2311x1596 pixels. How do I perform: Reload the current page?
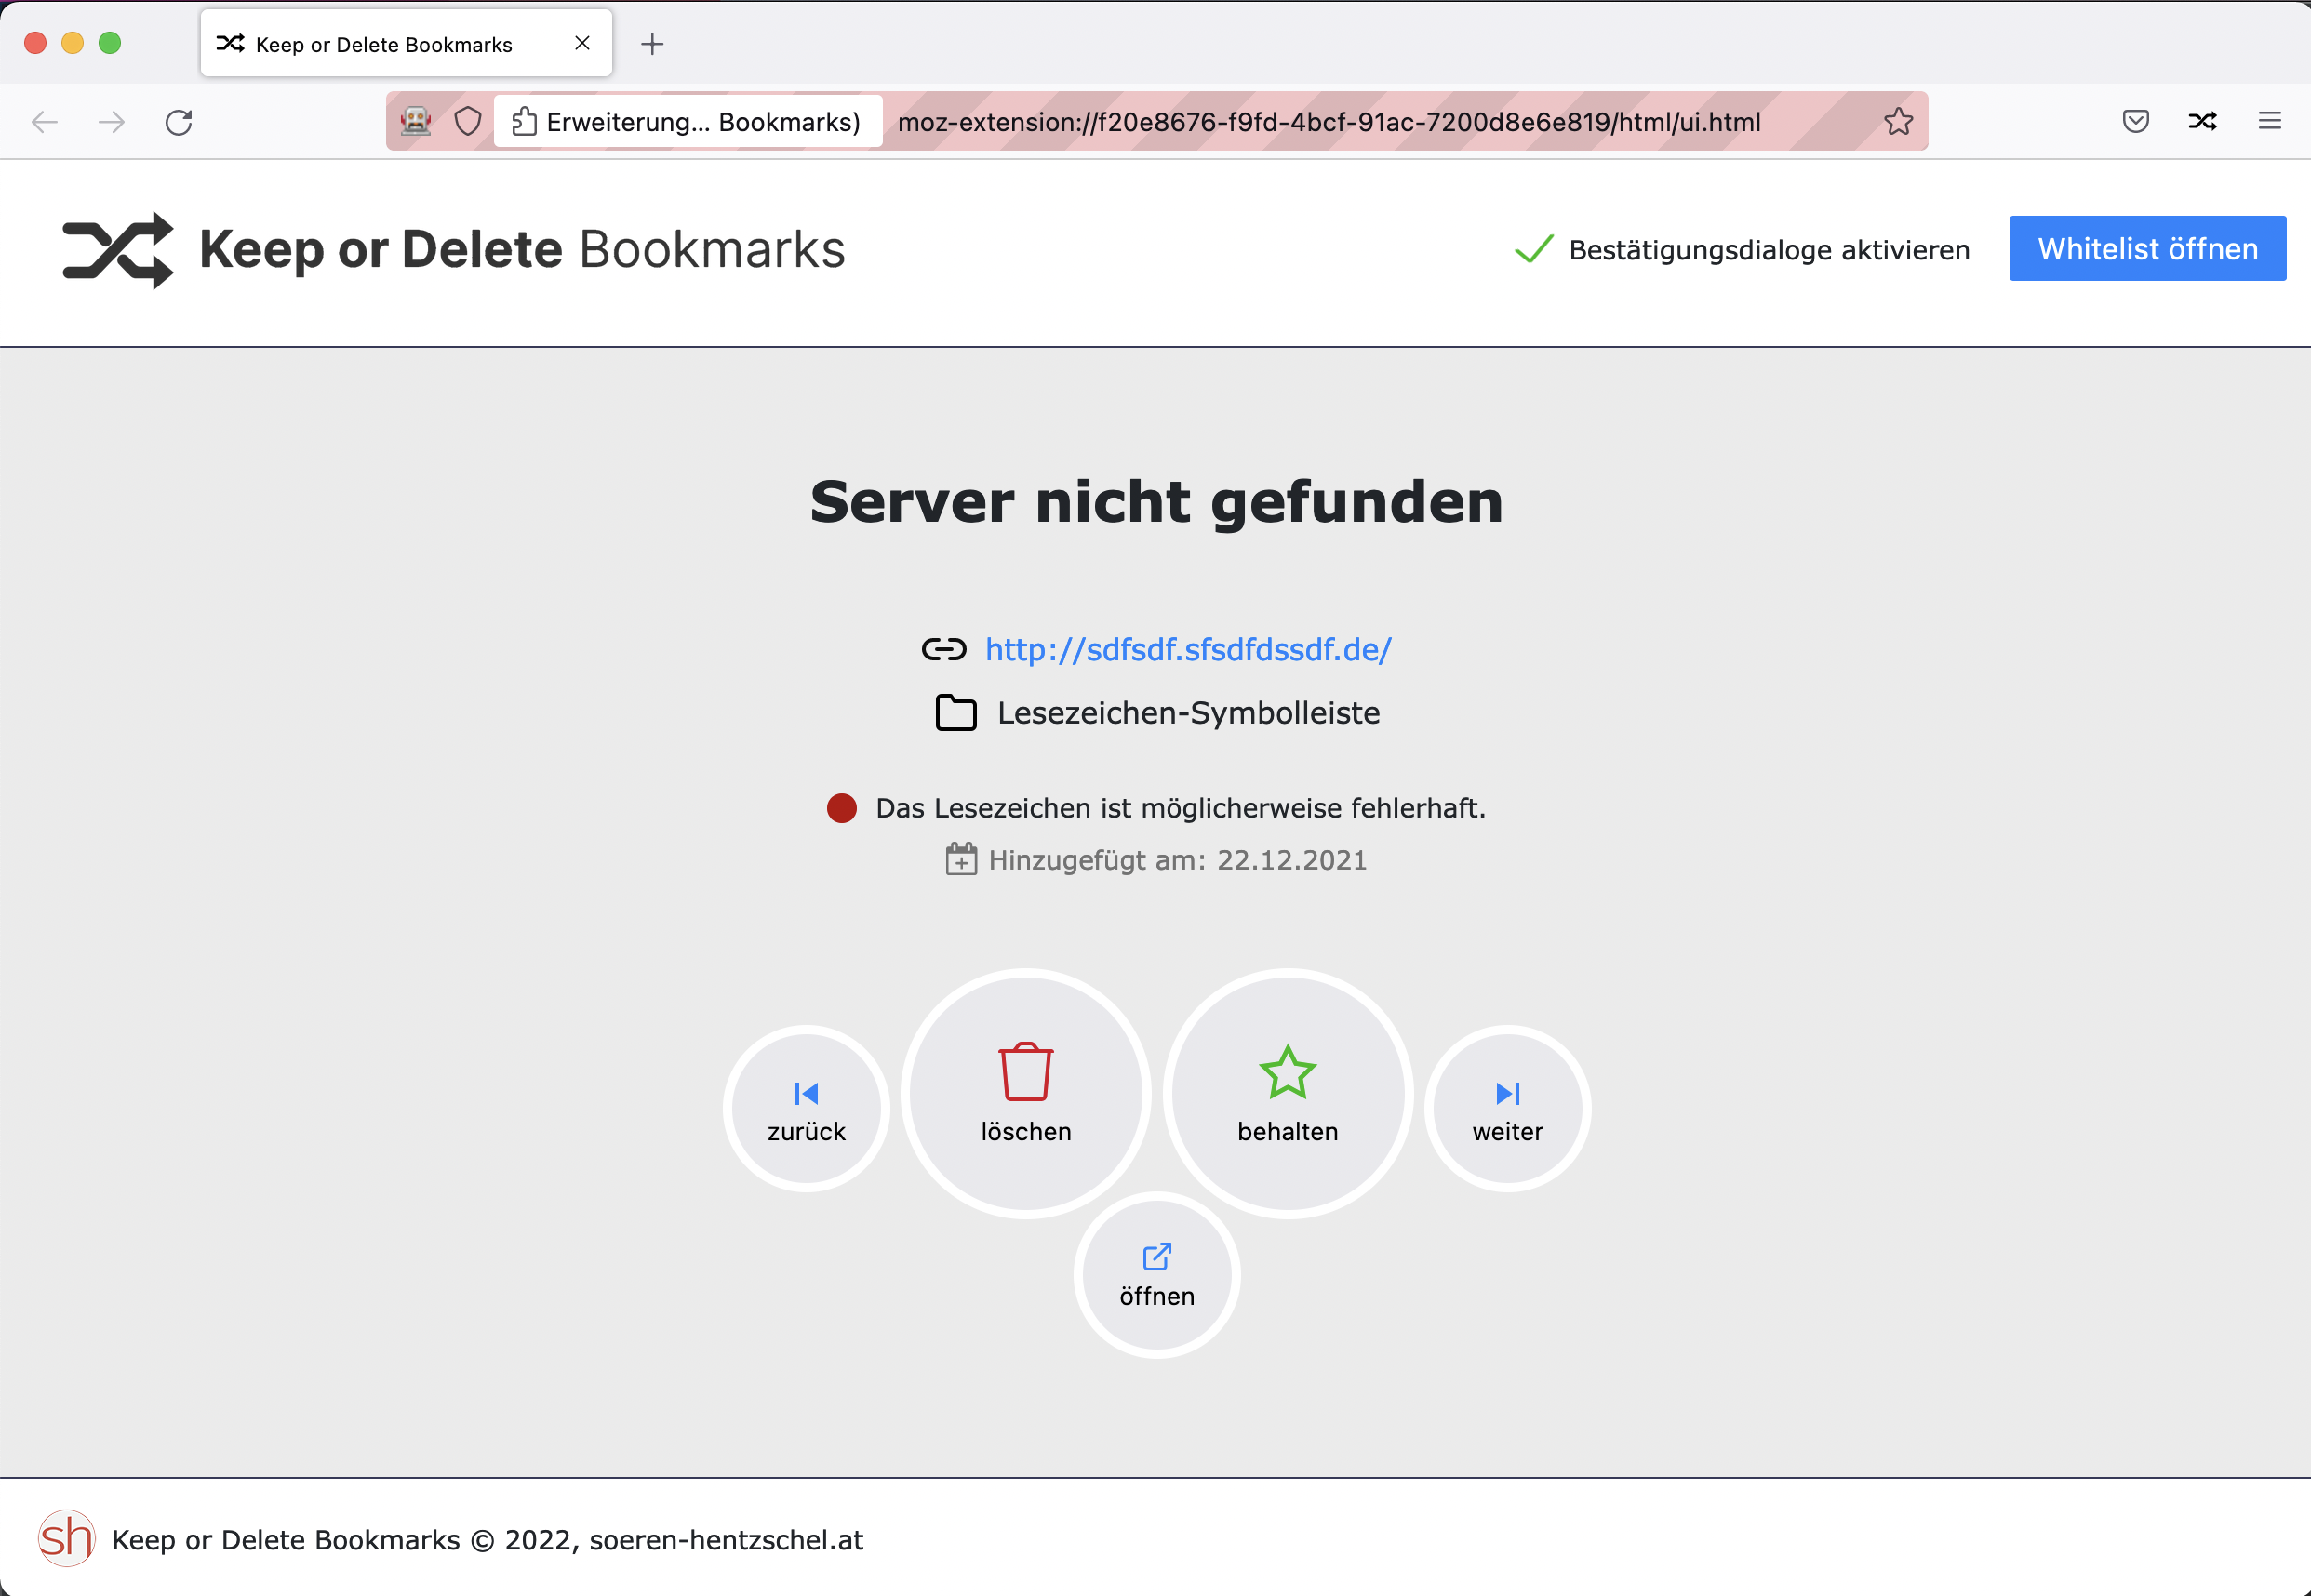(179, 122)
